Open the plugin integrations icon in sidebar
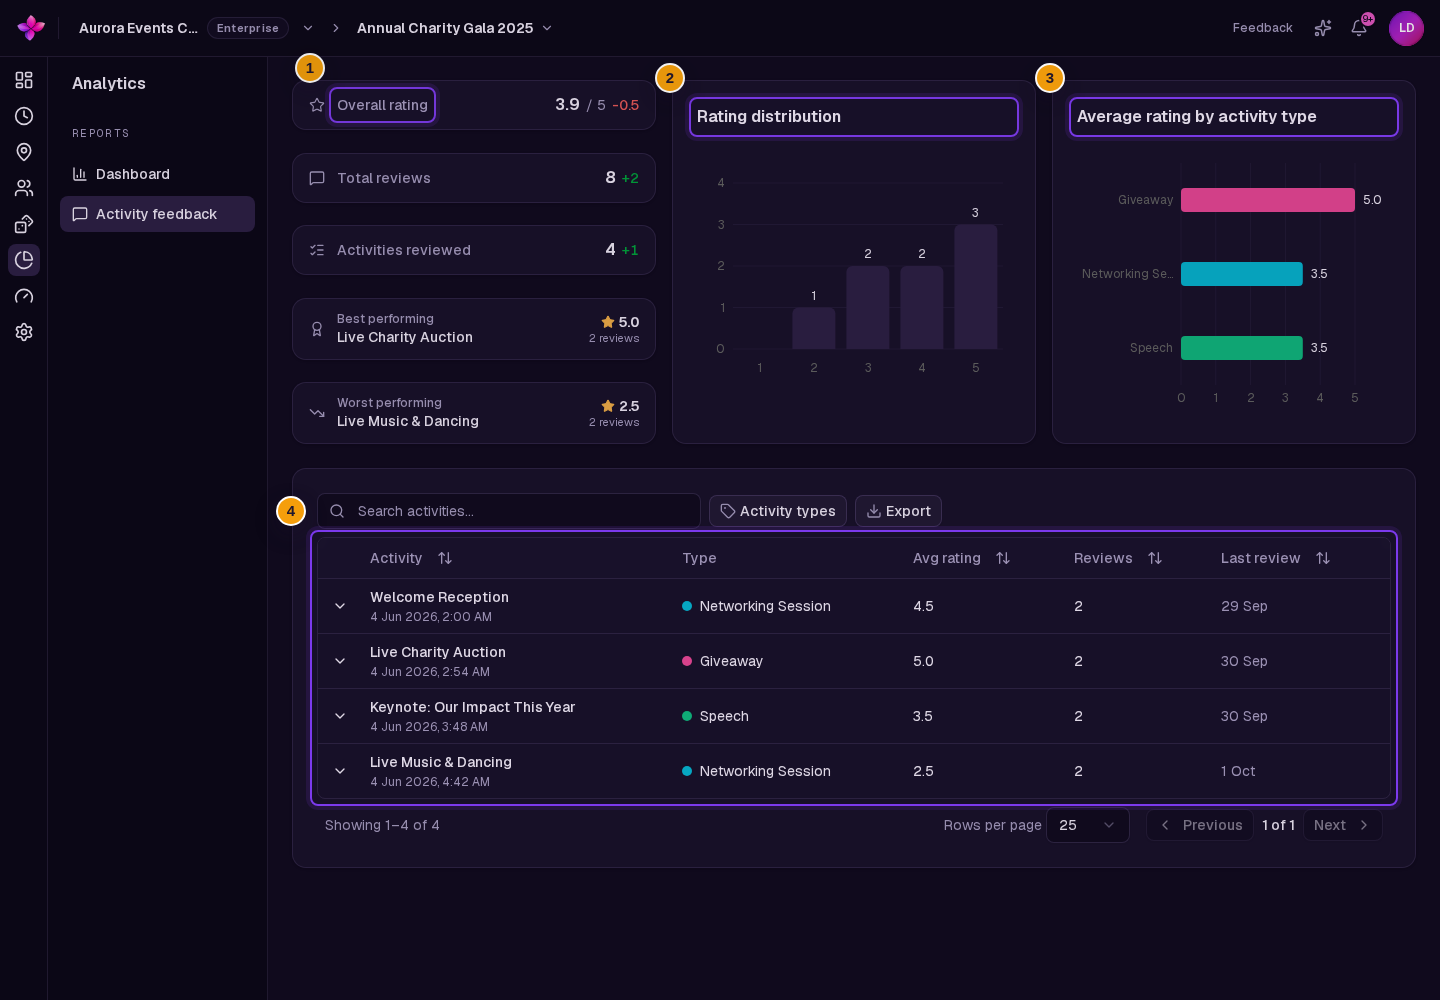1440x1000 pixels. (24, 224)
